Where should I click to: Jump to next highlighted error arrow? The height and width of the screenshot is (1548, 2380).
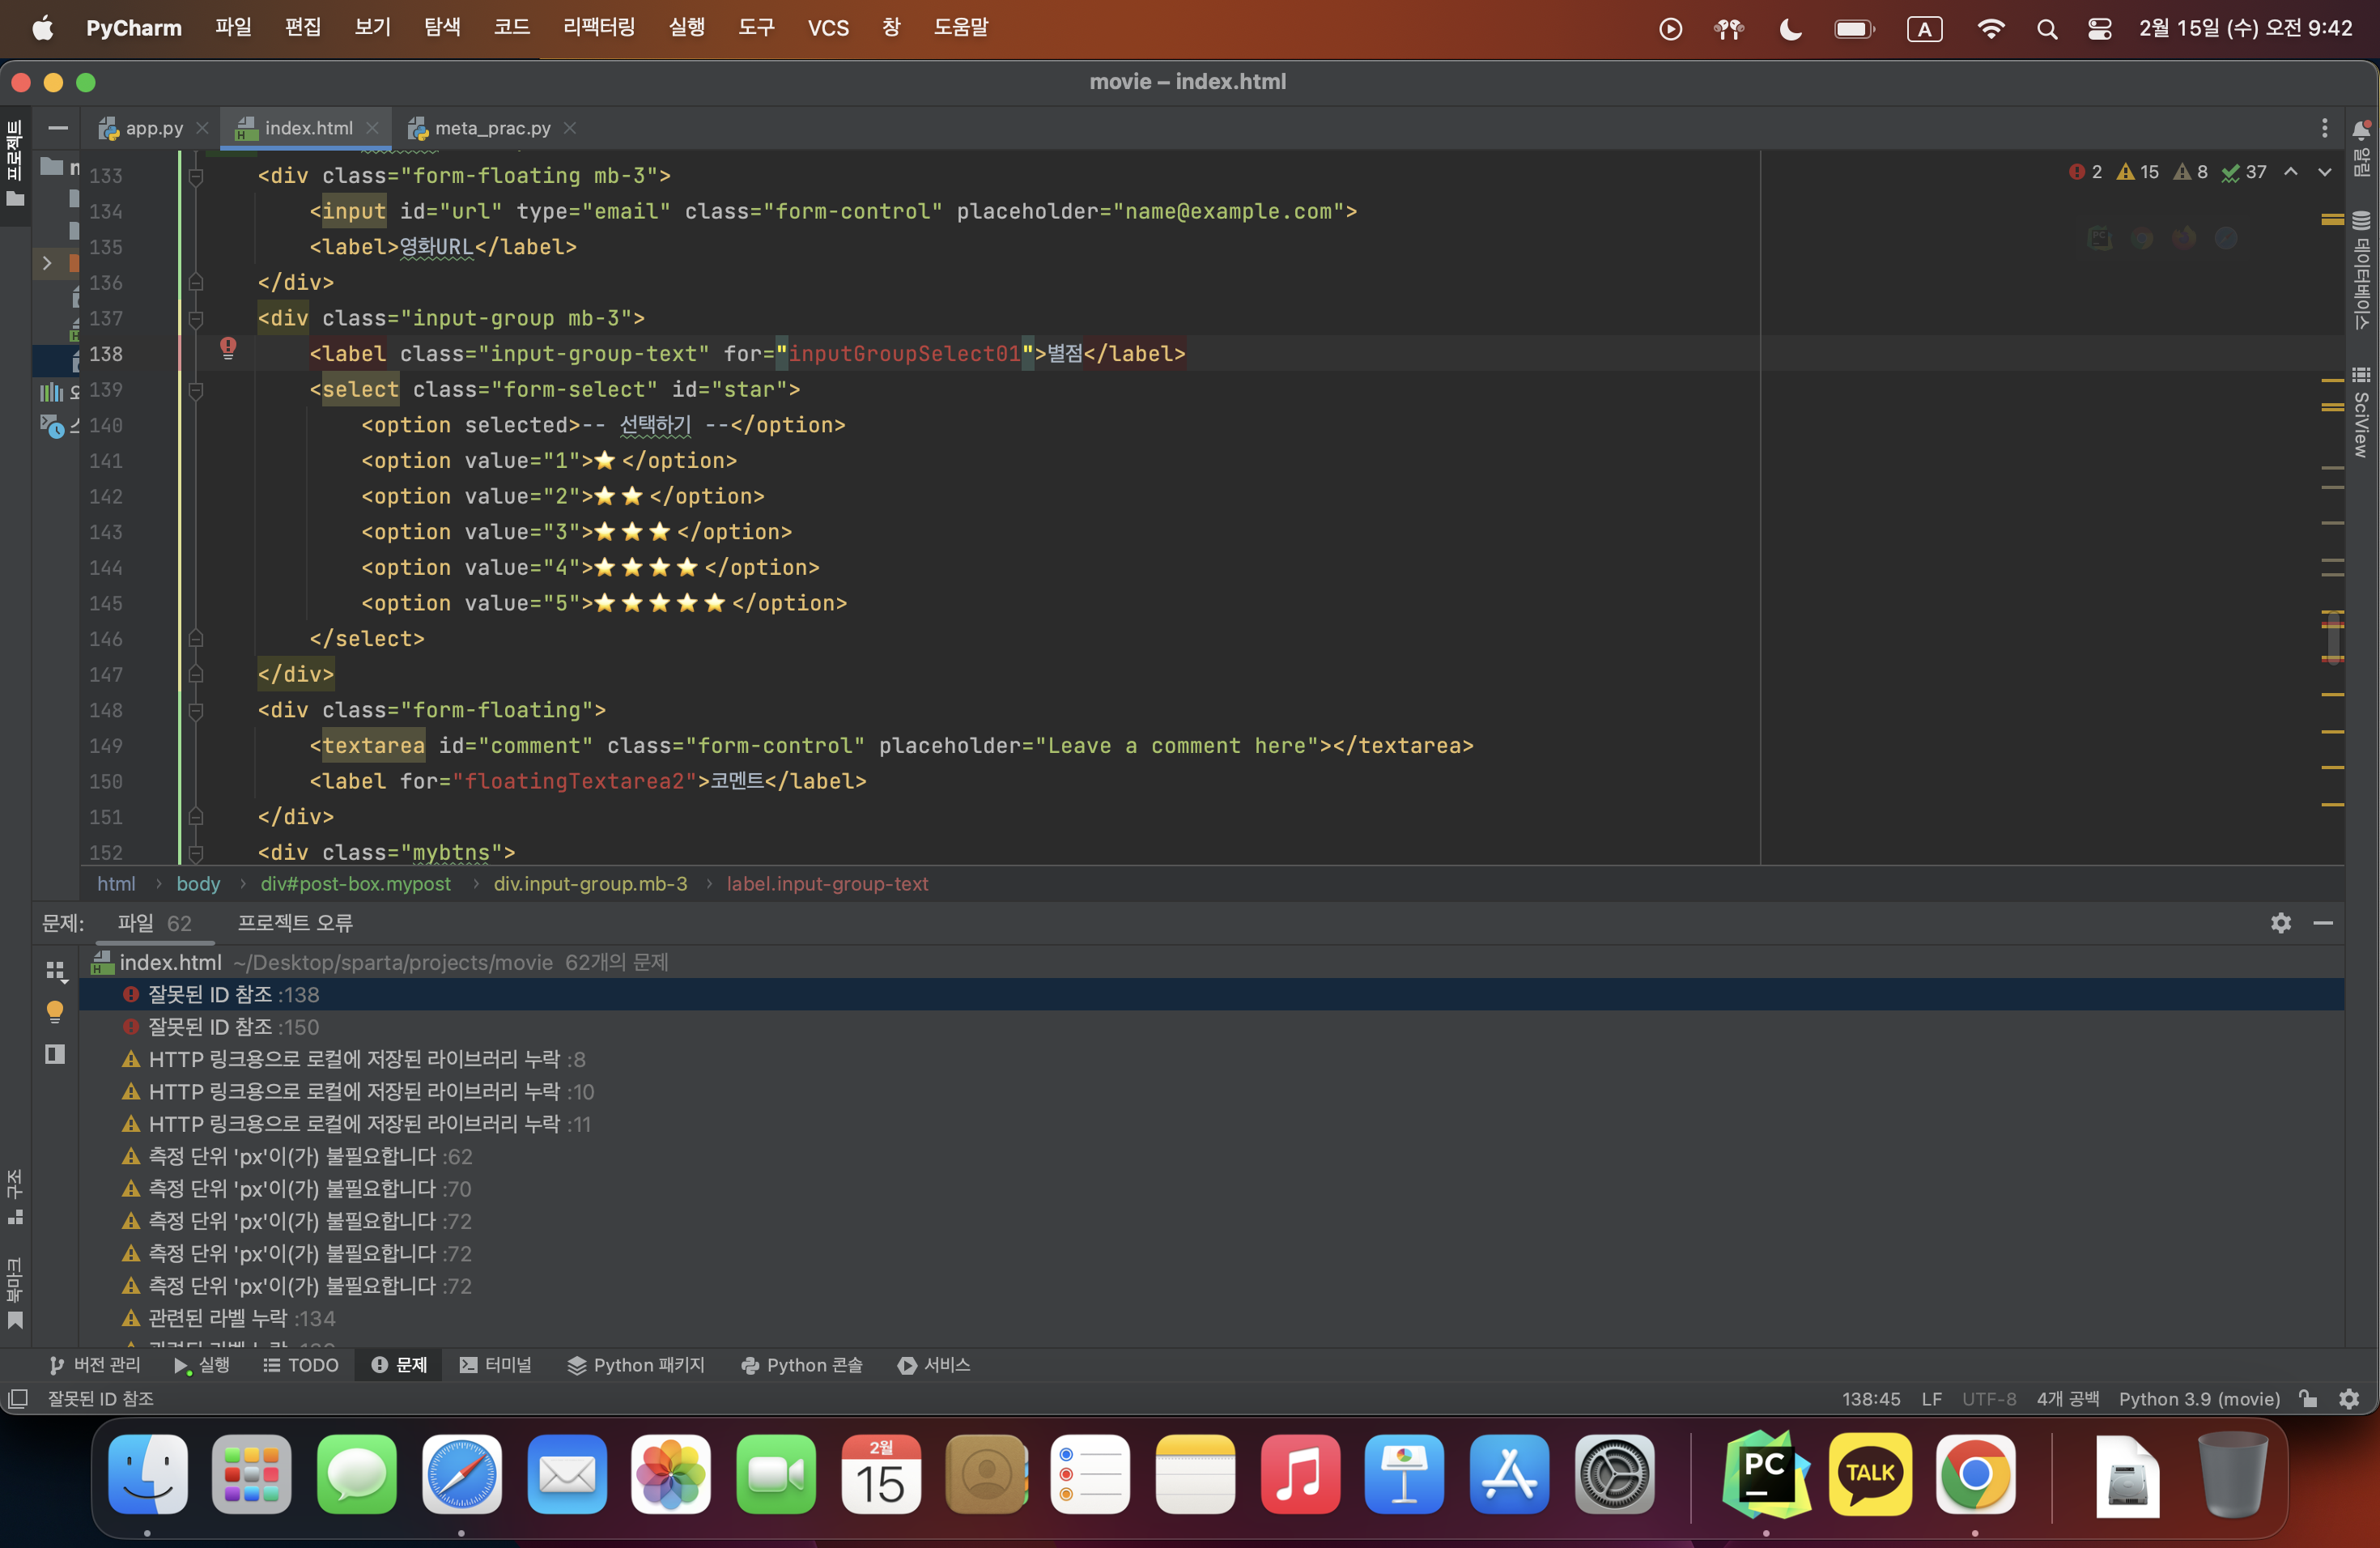[2324, 172]
